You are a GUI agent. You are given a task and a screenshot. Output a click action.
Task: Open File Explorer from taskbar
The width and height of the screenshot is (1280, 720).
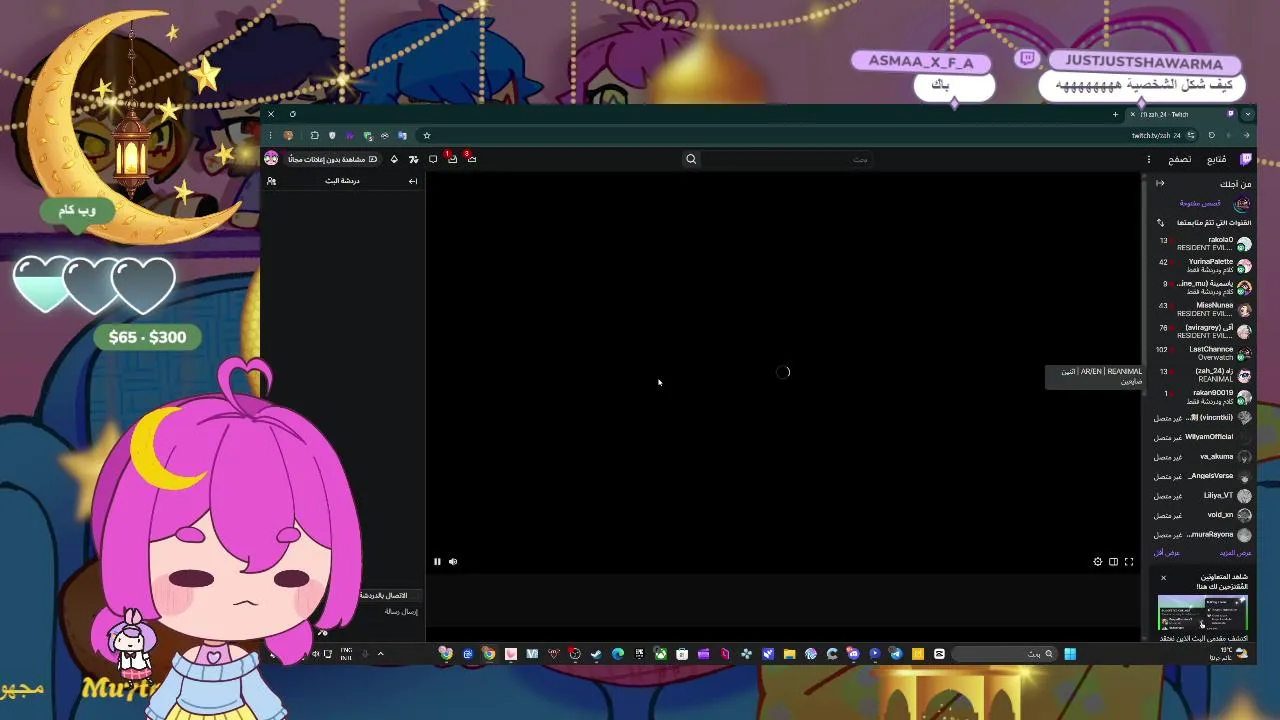(x=789, y=654)
